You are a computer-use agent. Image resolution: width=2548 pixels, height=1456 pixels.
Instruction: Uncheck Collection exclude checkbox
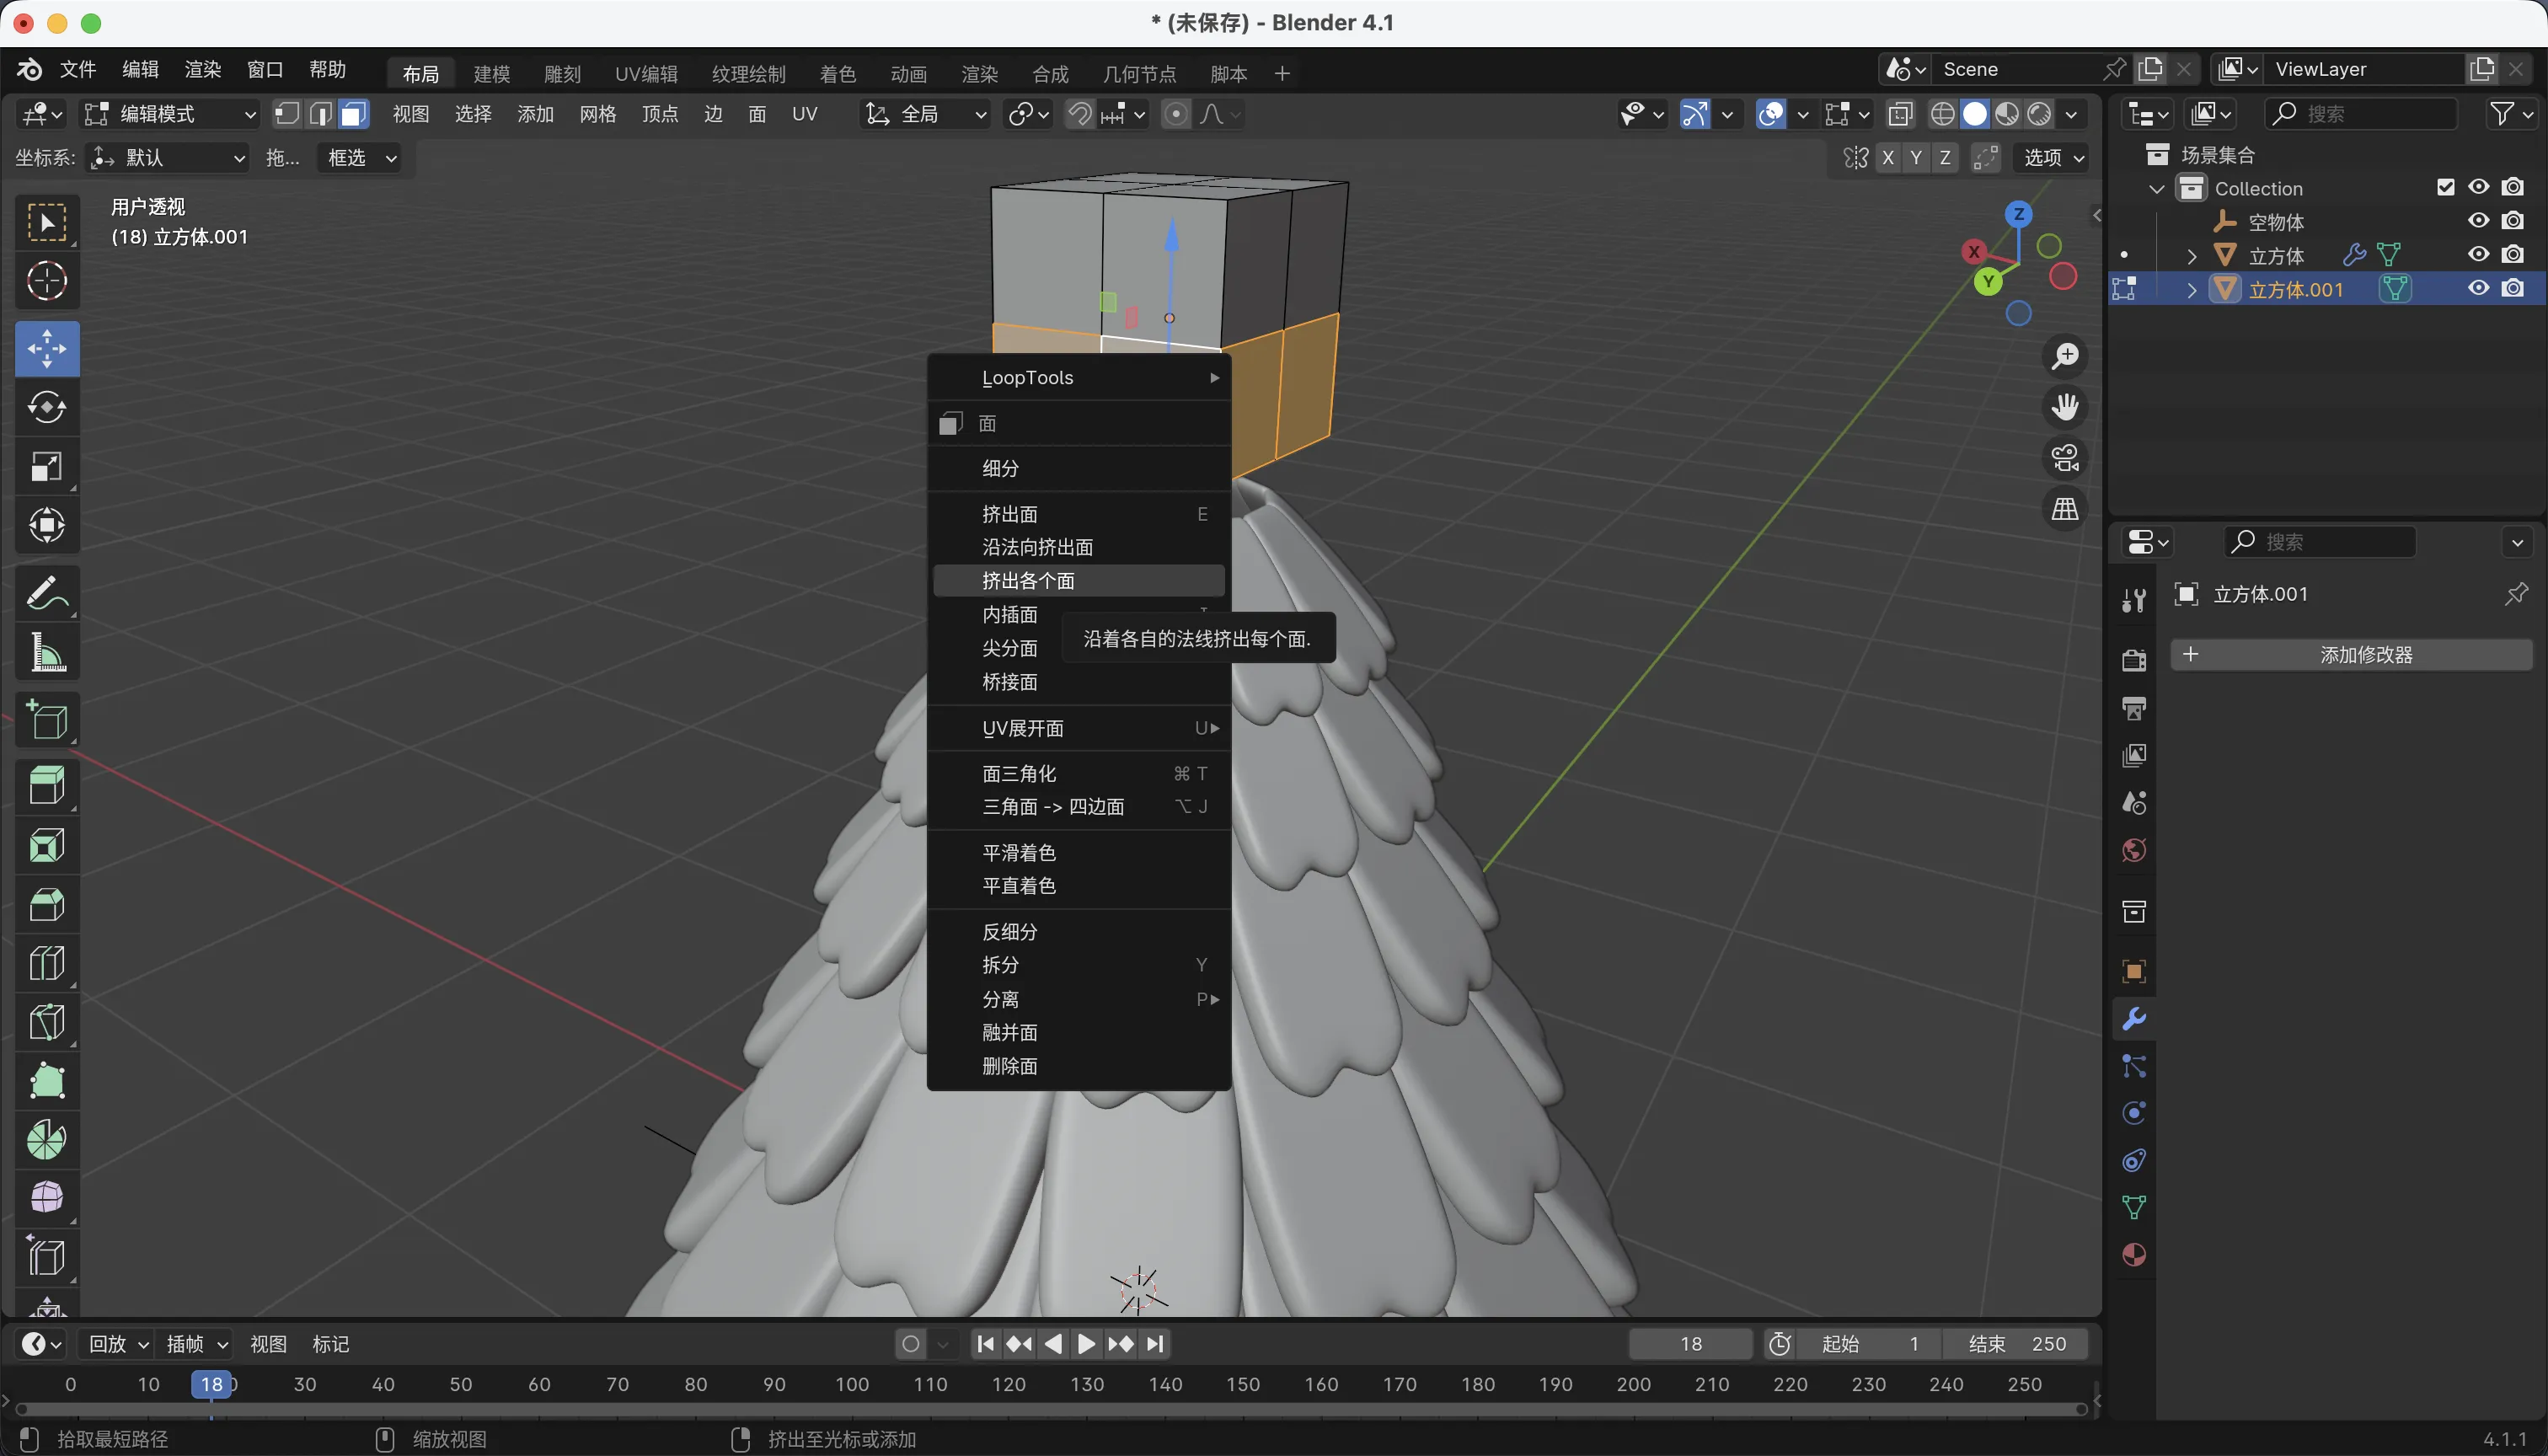click(x=2446, y=188)
